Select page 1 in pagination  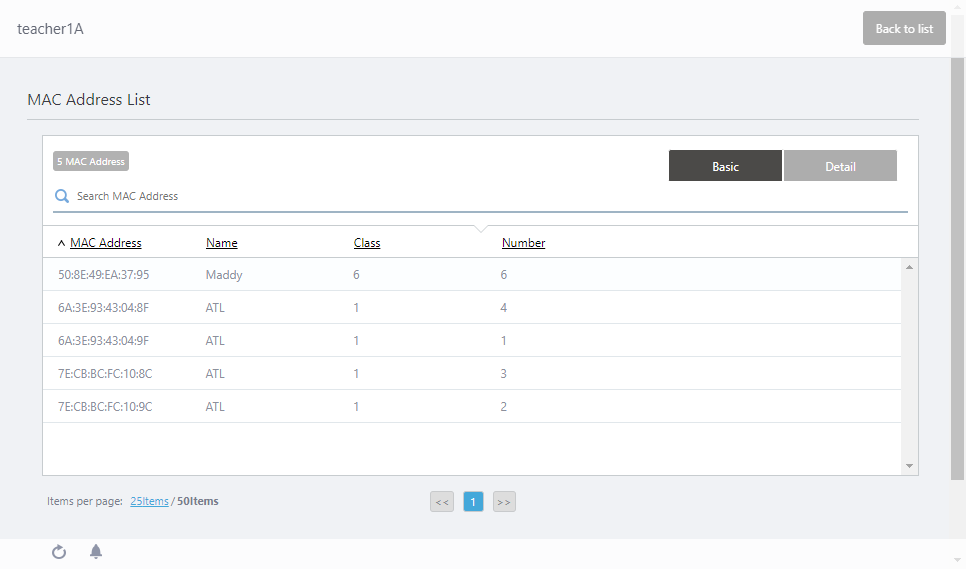[473, 502]
